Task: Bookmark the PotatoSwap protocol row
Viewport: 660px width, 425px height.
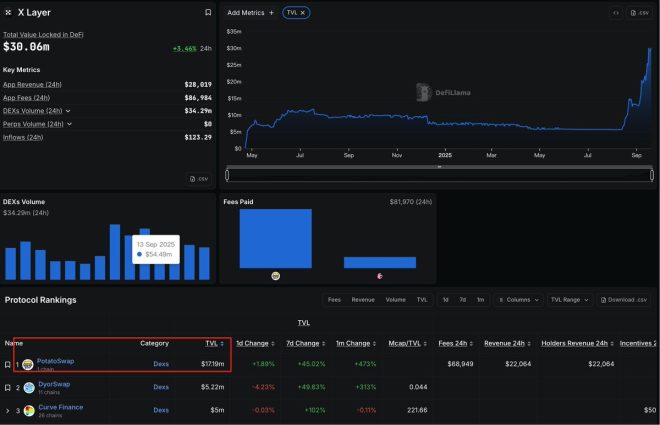Action: click(8, 364)
